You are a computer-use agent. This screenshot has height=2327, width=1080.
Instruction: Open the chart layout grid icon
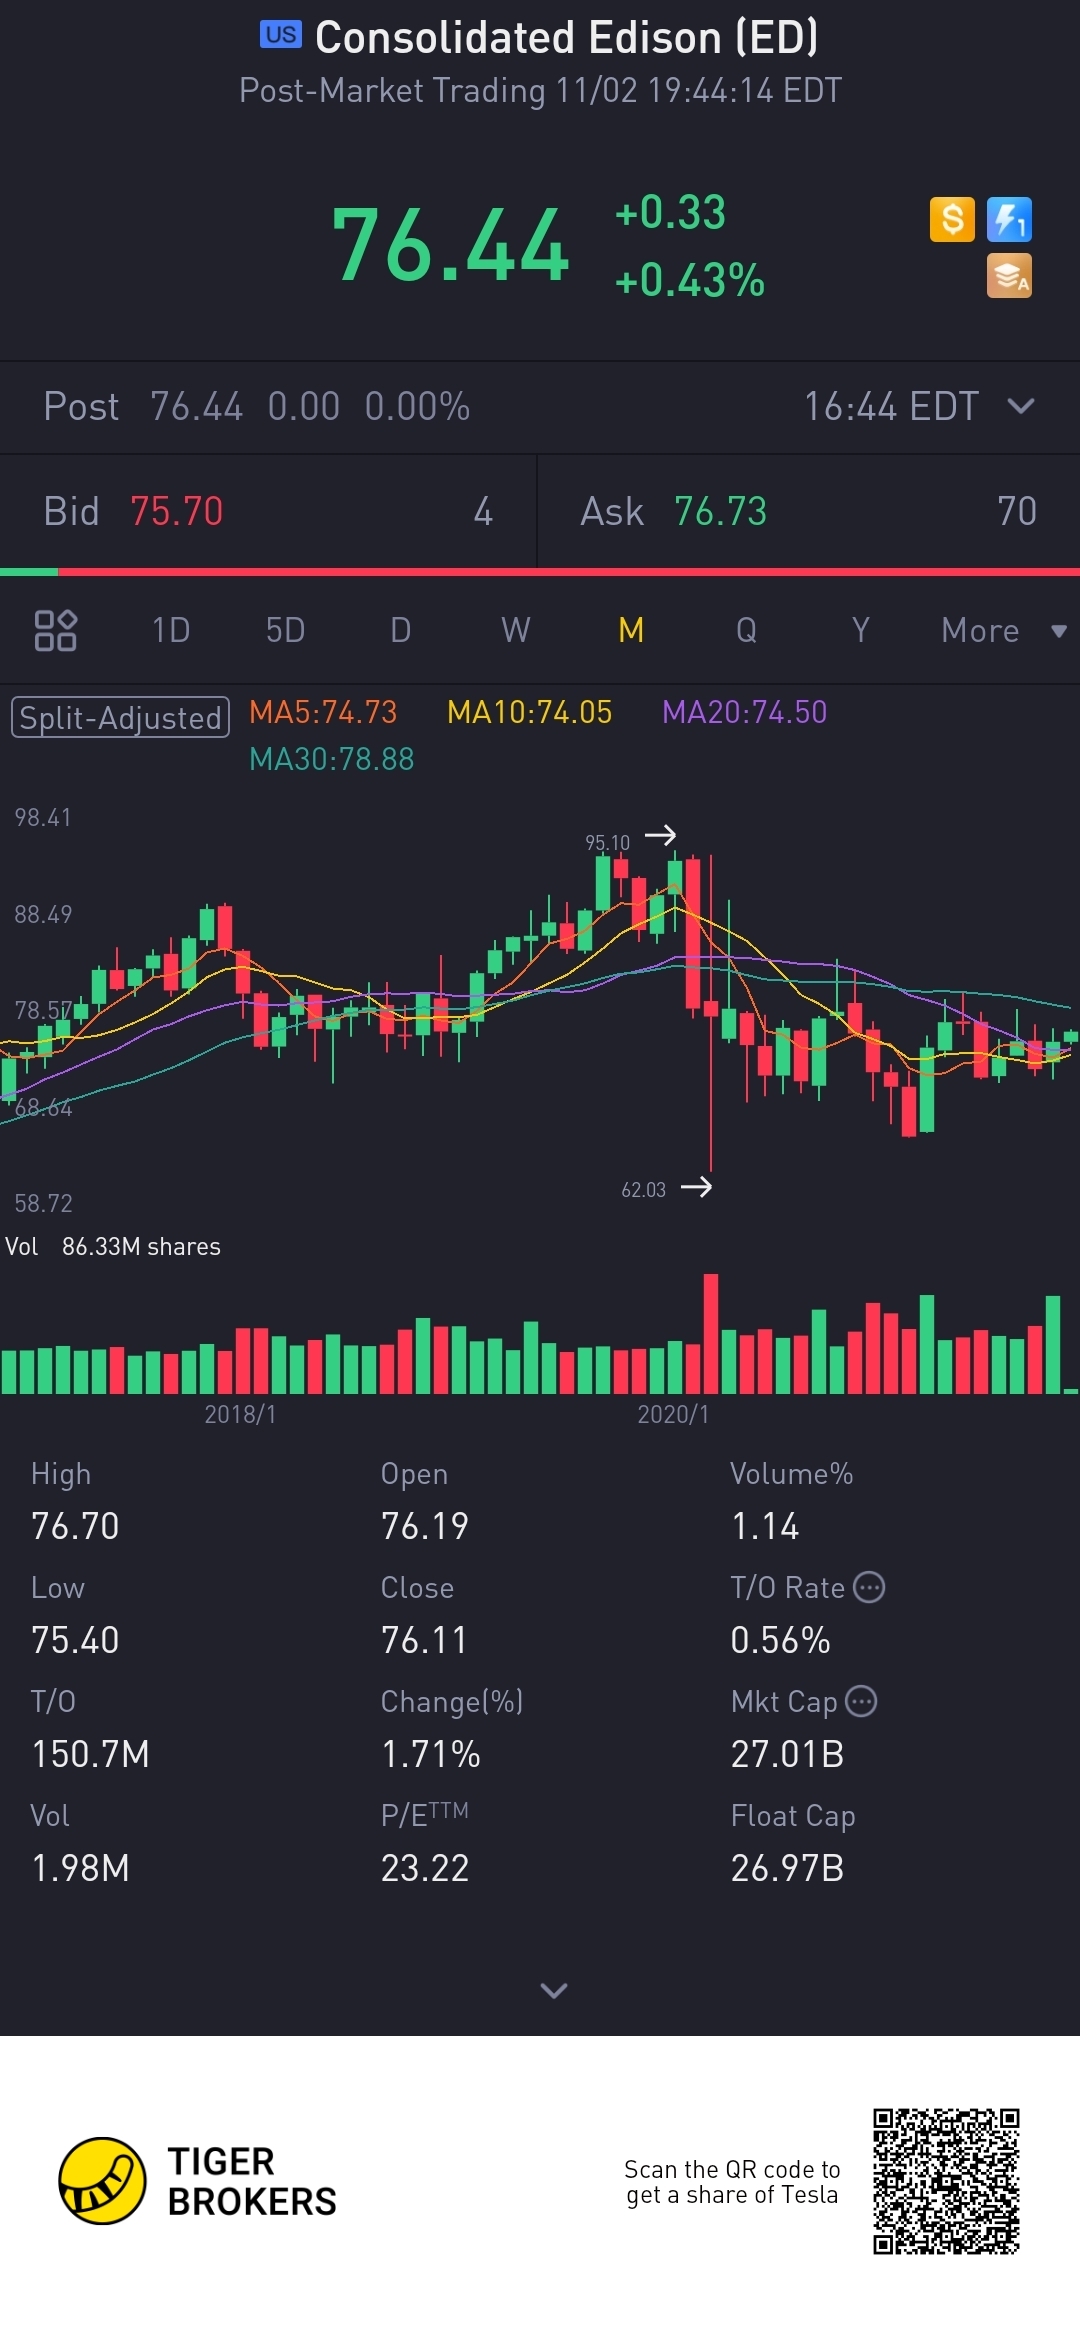56,630
